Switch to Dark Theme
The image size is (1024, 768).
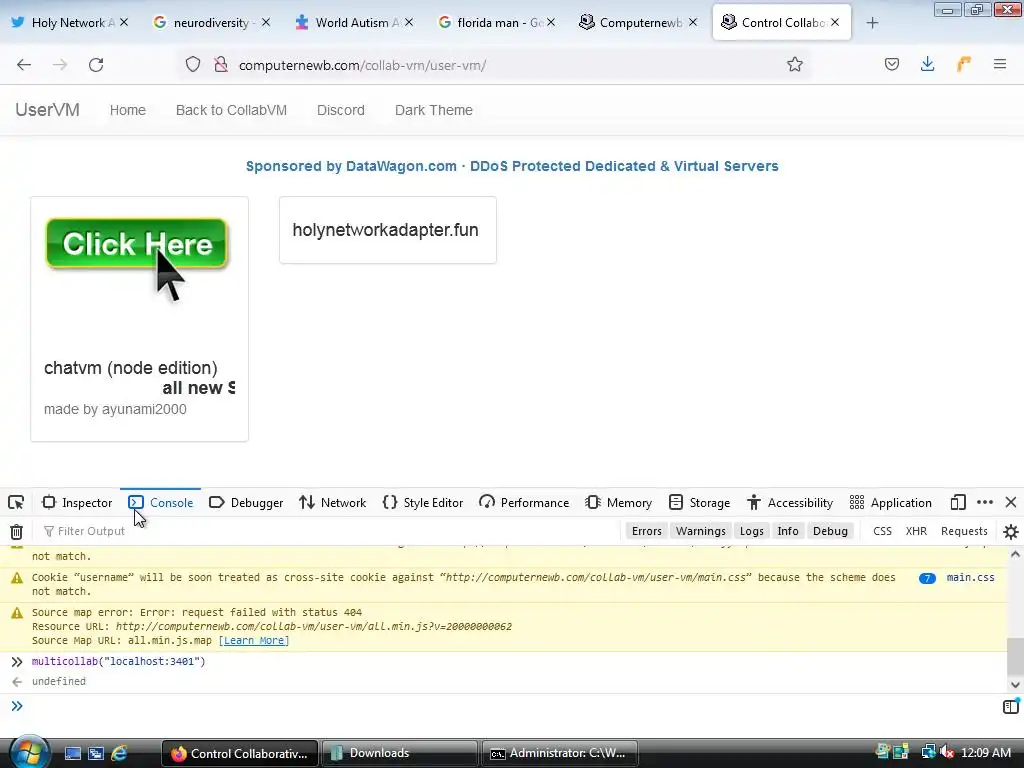[434, 110]
